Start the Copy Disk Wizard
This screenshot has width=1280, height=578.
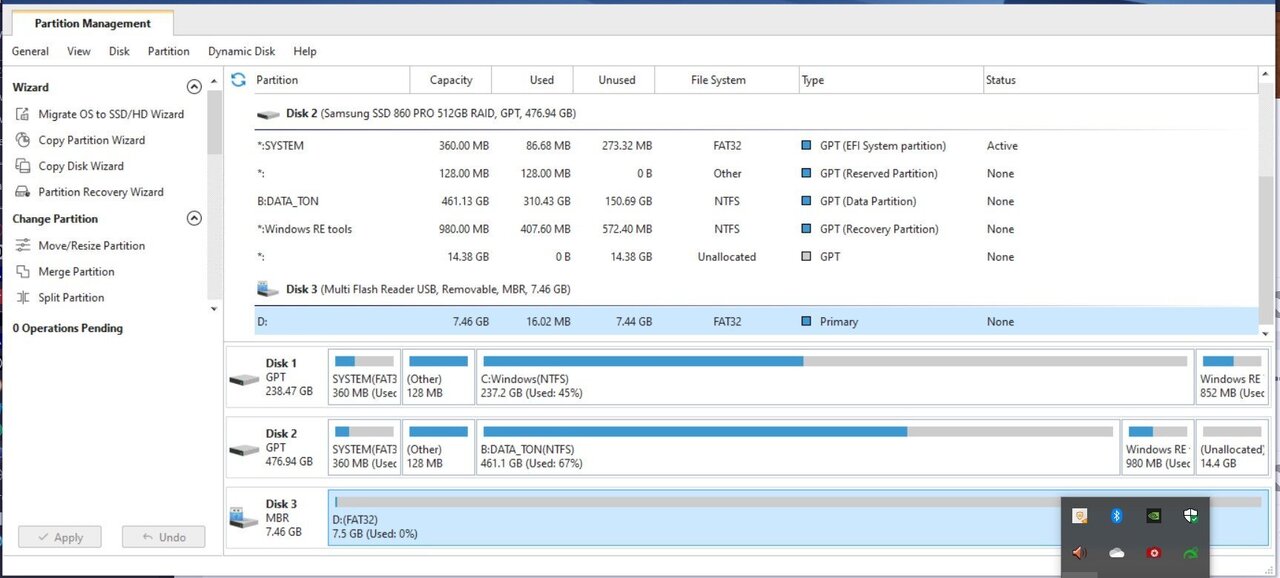point(80,166)
